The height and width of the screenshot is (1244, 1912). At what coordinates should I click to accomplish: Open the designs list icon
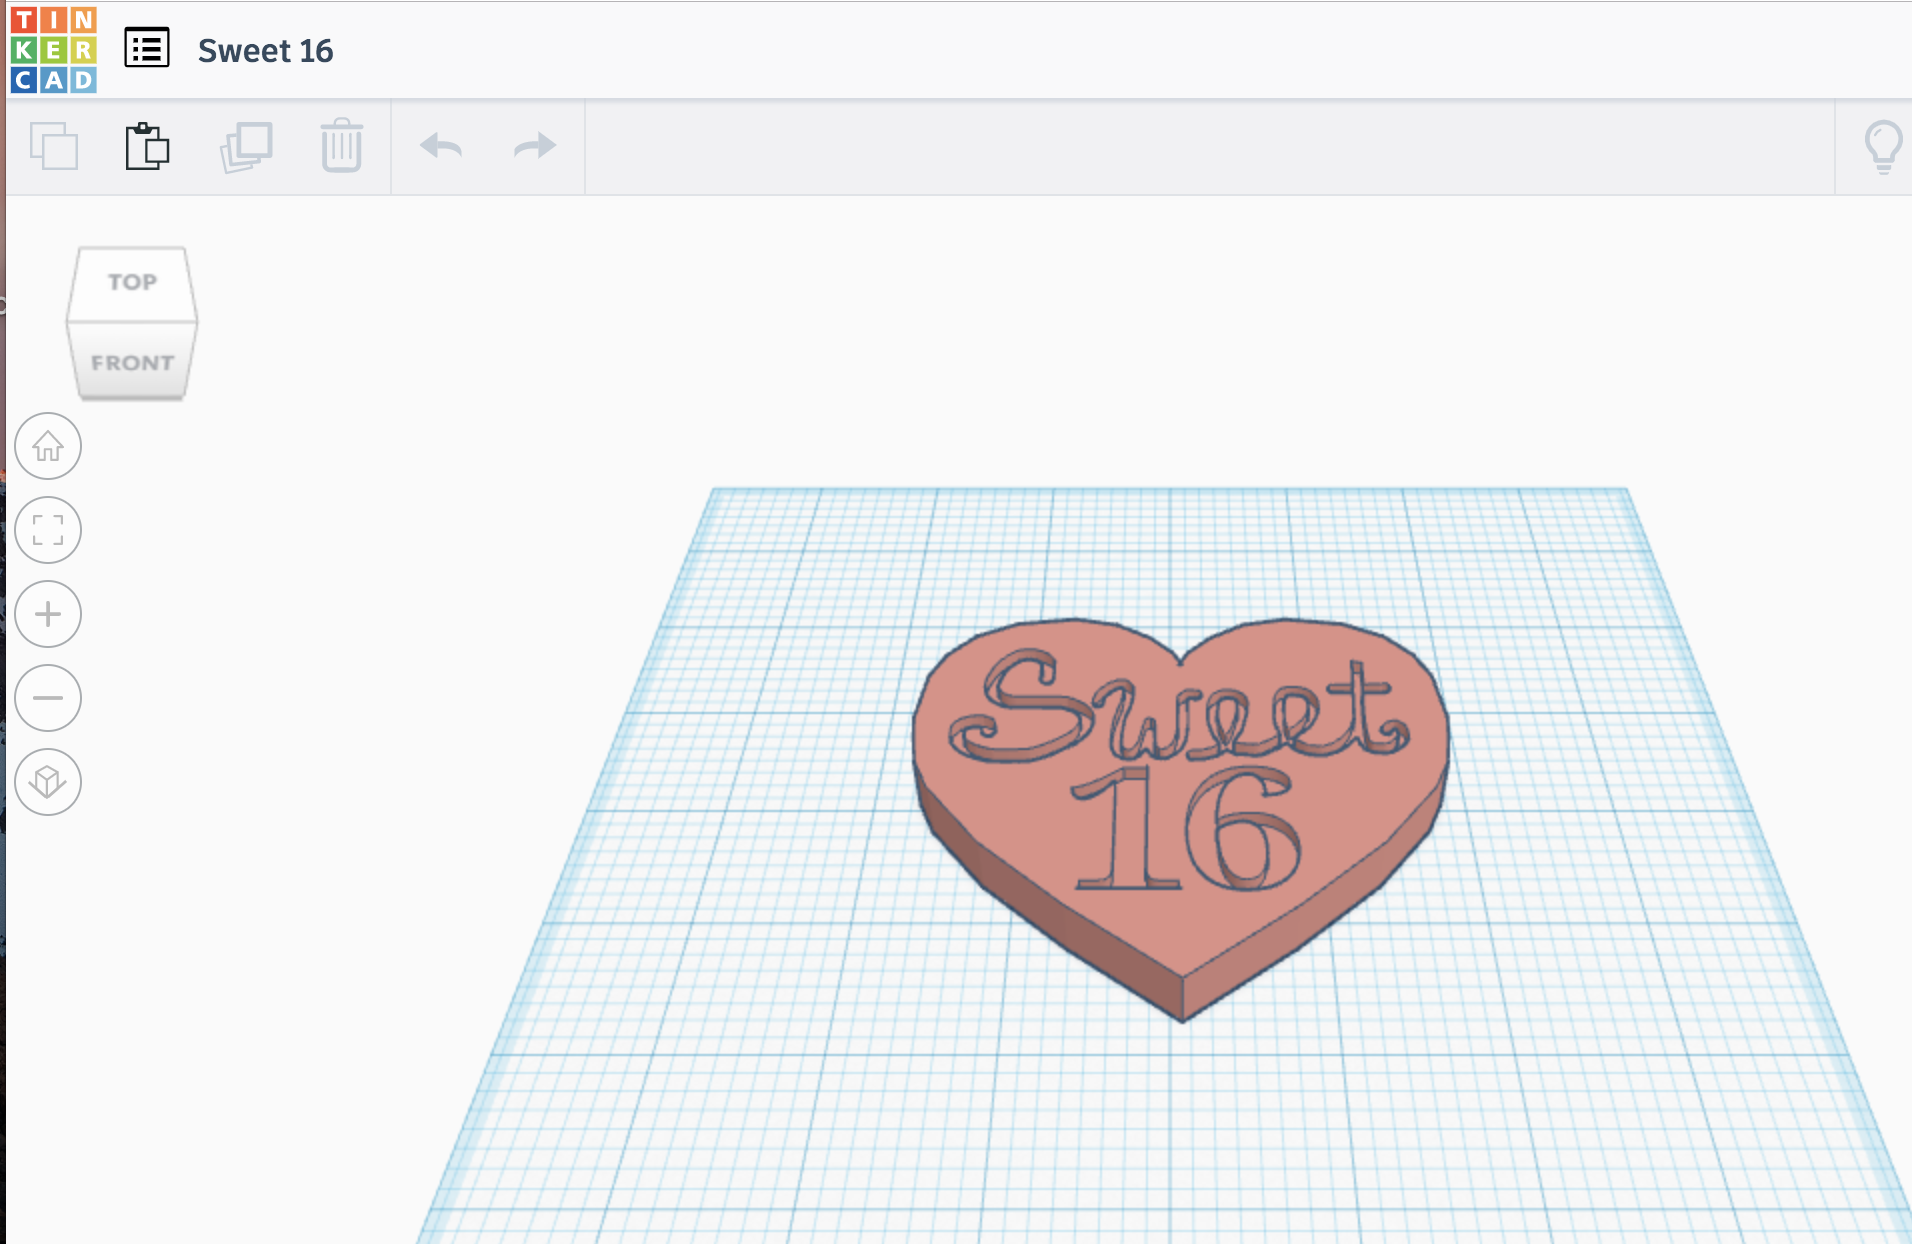[x=147, y=48]
